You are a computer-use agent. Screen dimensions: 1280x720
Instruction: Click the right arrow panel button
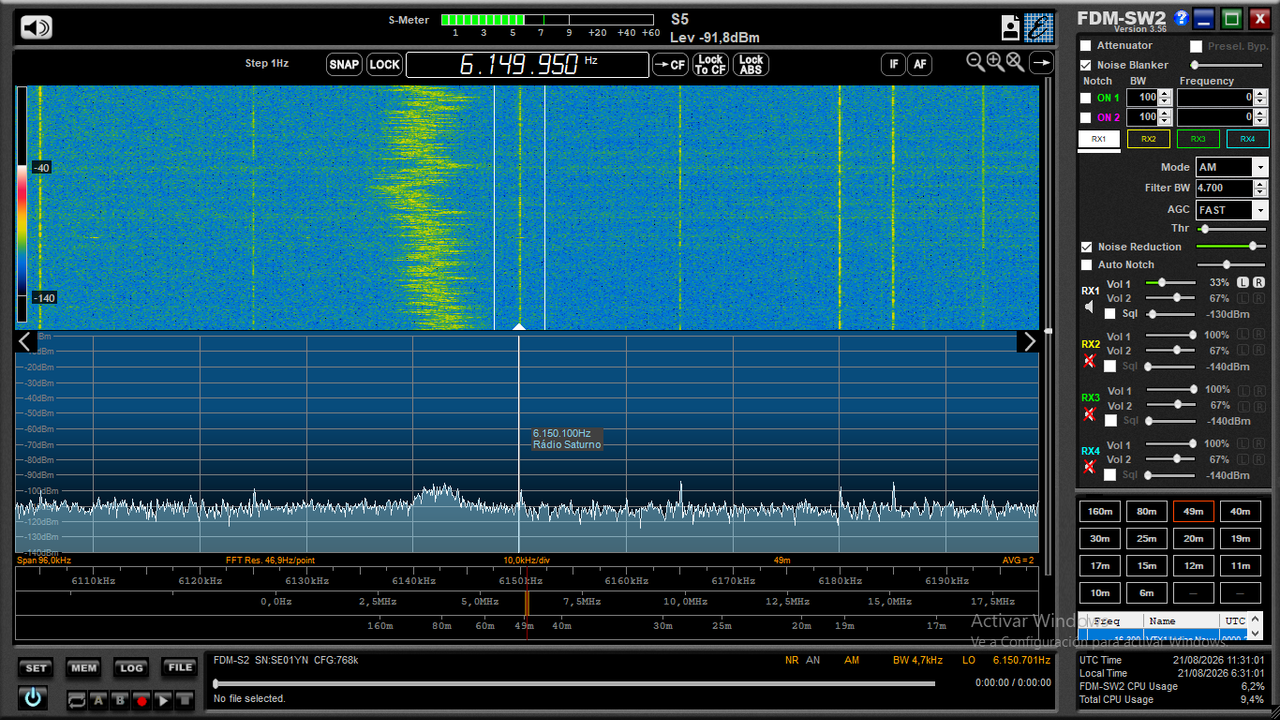point(1041,63)
